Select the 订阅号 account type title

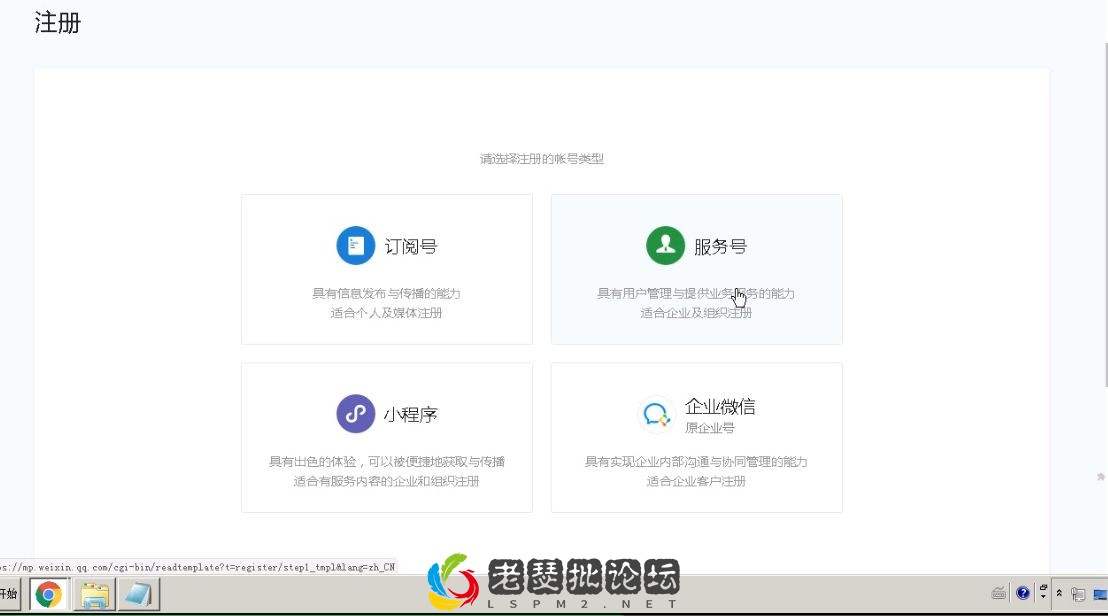411,247
